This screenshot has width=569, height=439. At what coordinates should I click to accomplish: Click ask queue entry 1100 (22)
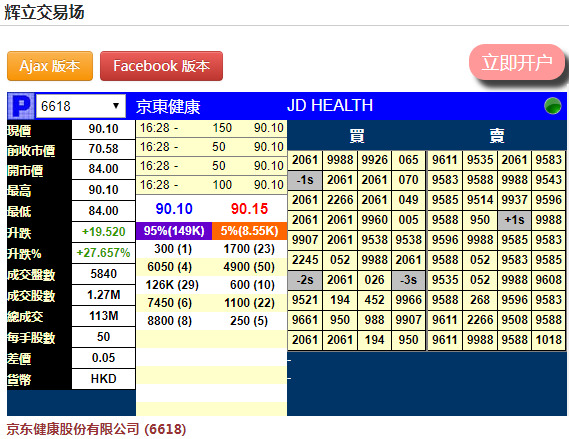tap(249, 303)
